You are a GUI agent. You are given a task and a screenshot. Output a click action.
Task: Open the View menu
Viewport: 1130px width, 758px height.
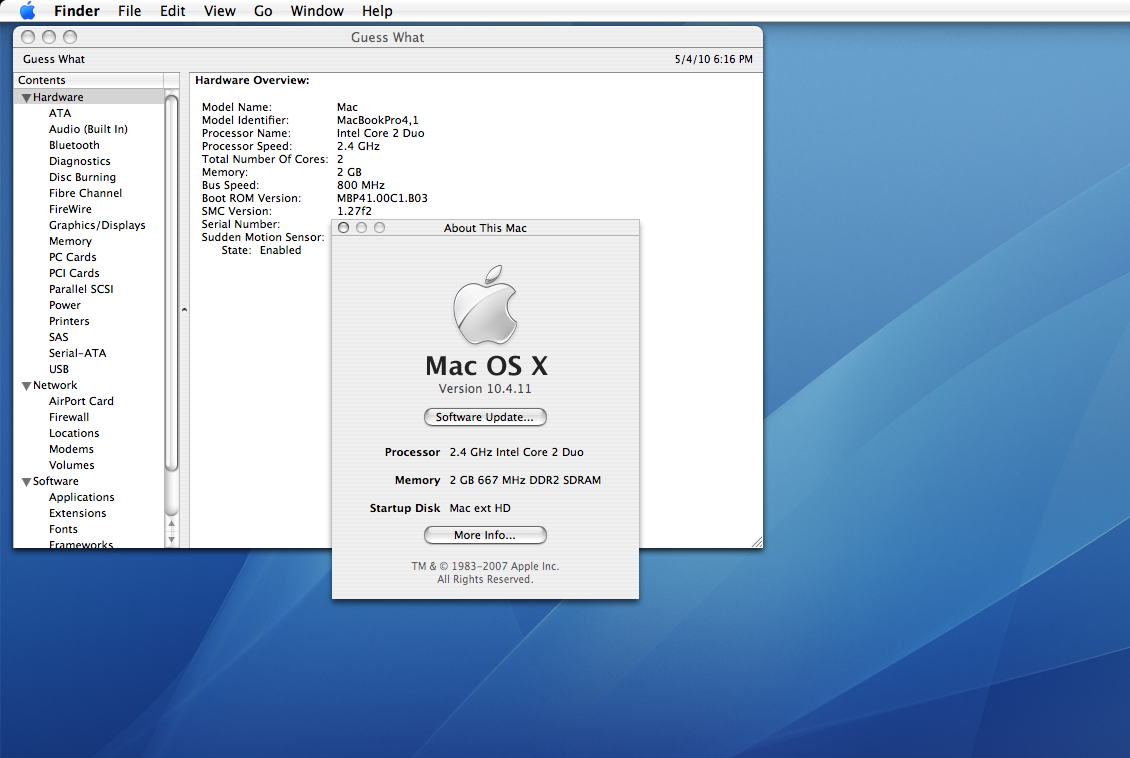tap(219, 11)
